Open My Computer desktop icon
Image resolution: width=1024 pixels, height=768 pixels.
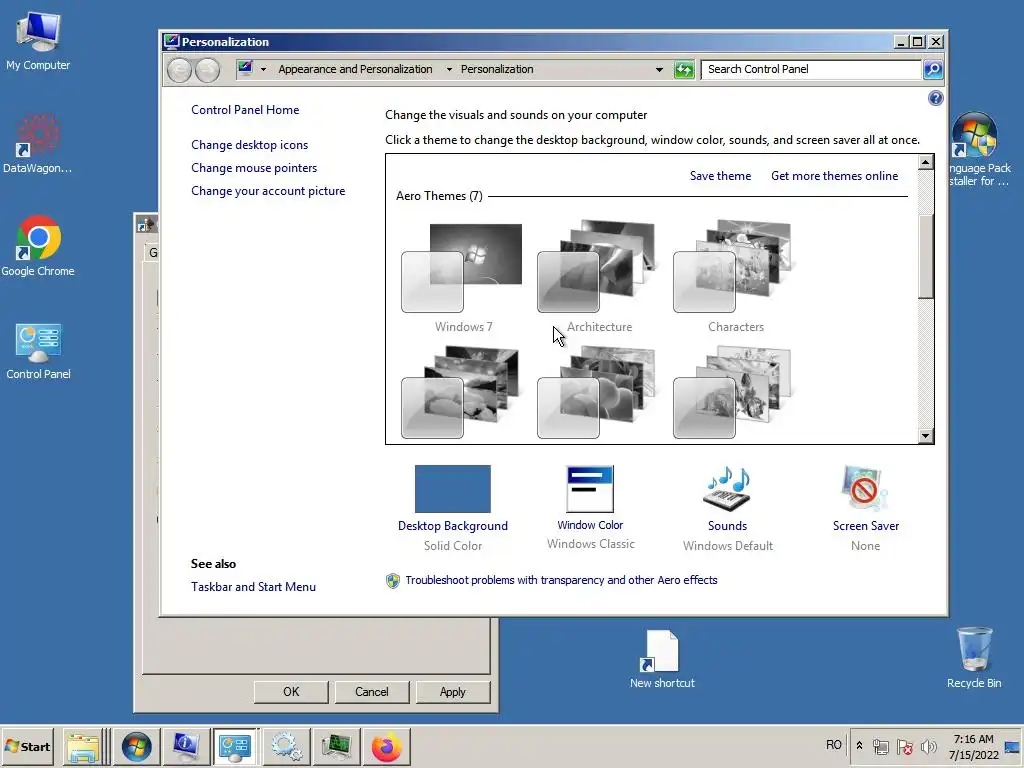point(38,41)
